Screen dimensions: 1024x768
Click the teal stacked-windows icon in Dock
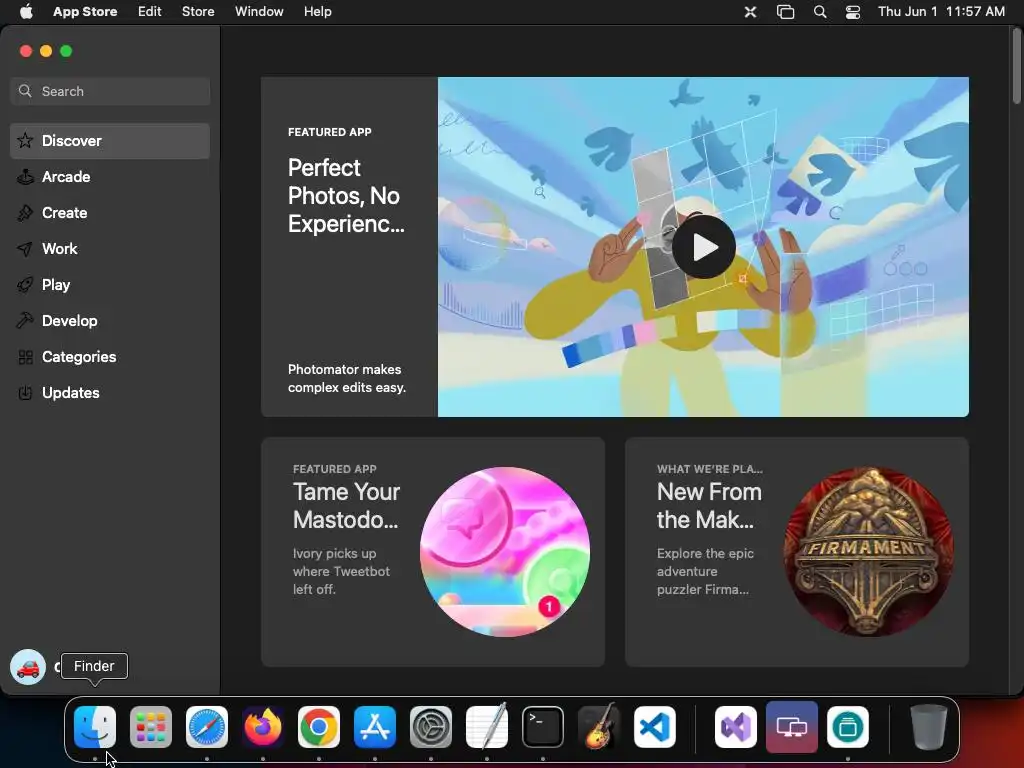click(848, 727)
